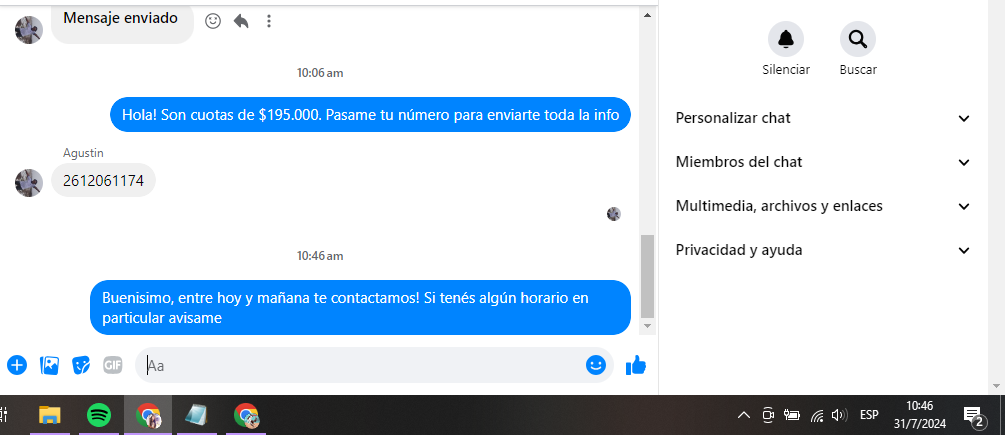Expand Multimedia, archivos y enlaces section
Image resolution: width=1005 pixels, height=435 pixels.
pyautogui.click(x=823, y=206)
